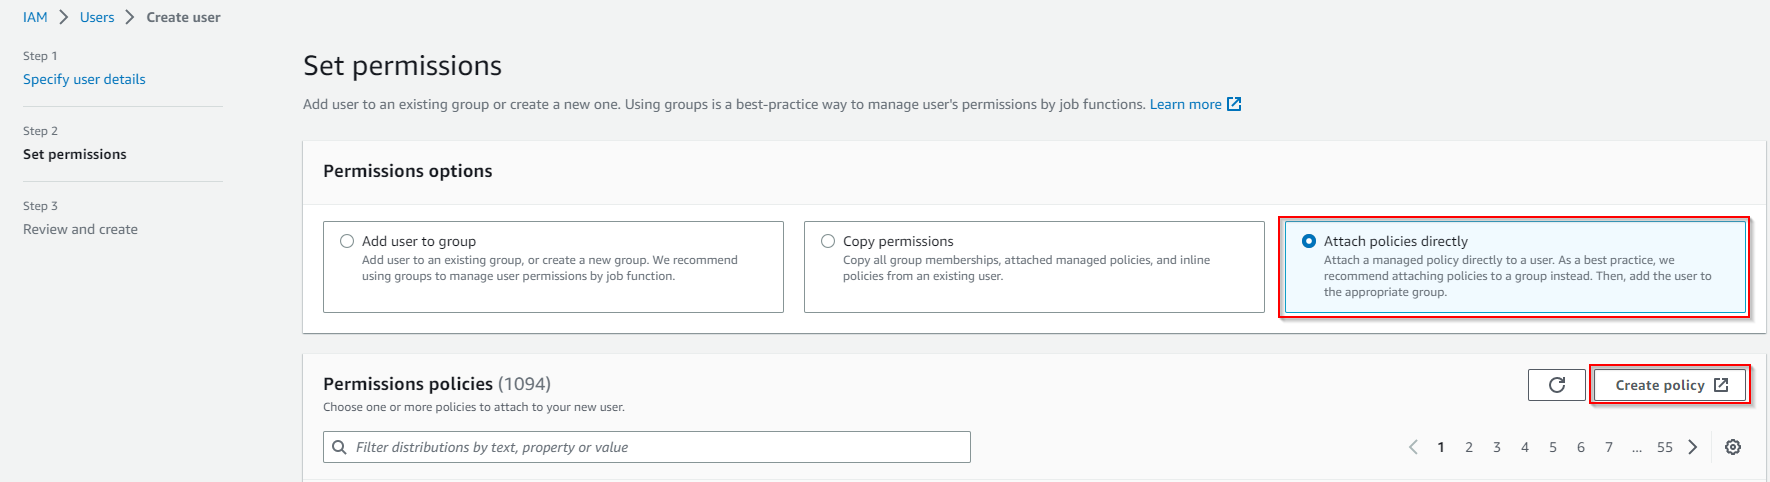The image size is (1770, 482).
Task: Click the external link icon beside Learn more
Action: click(1234, 104)
